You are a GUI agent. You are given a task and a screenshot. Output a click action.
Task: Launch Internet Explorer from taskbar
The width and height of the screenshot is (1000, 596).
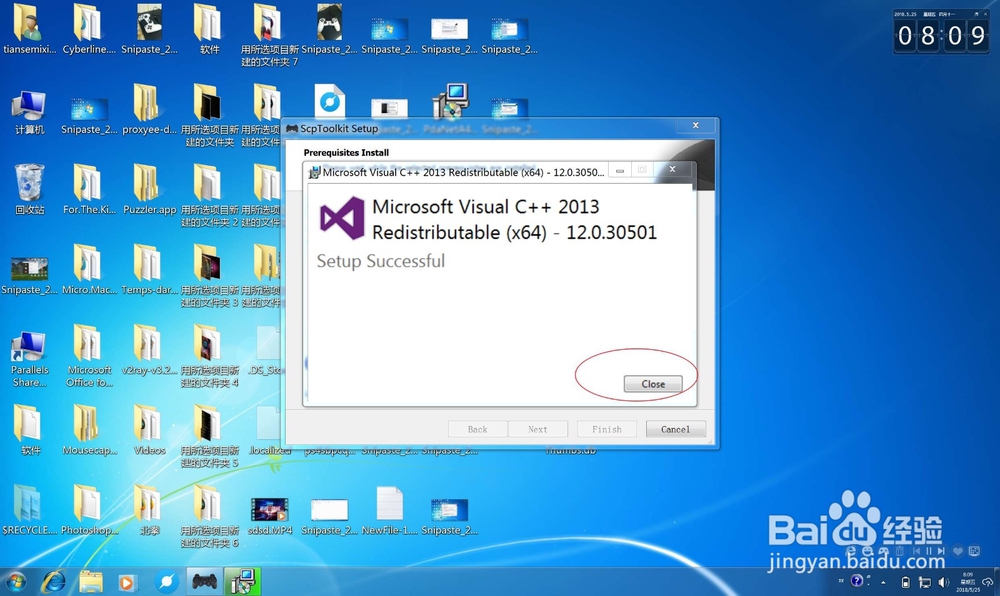coord(53,581)
